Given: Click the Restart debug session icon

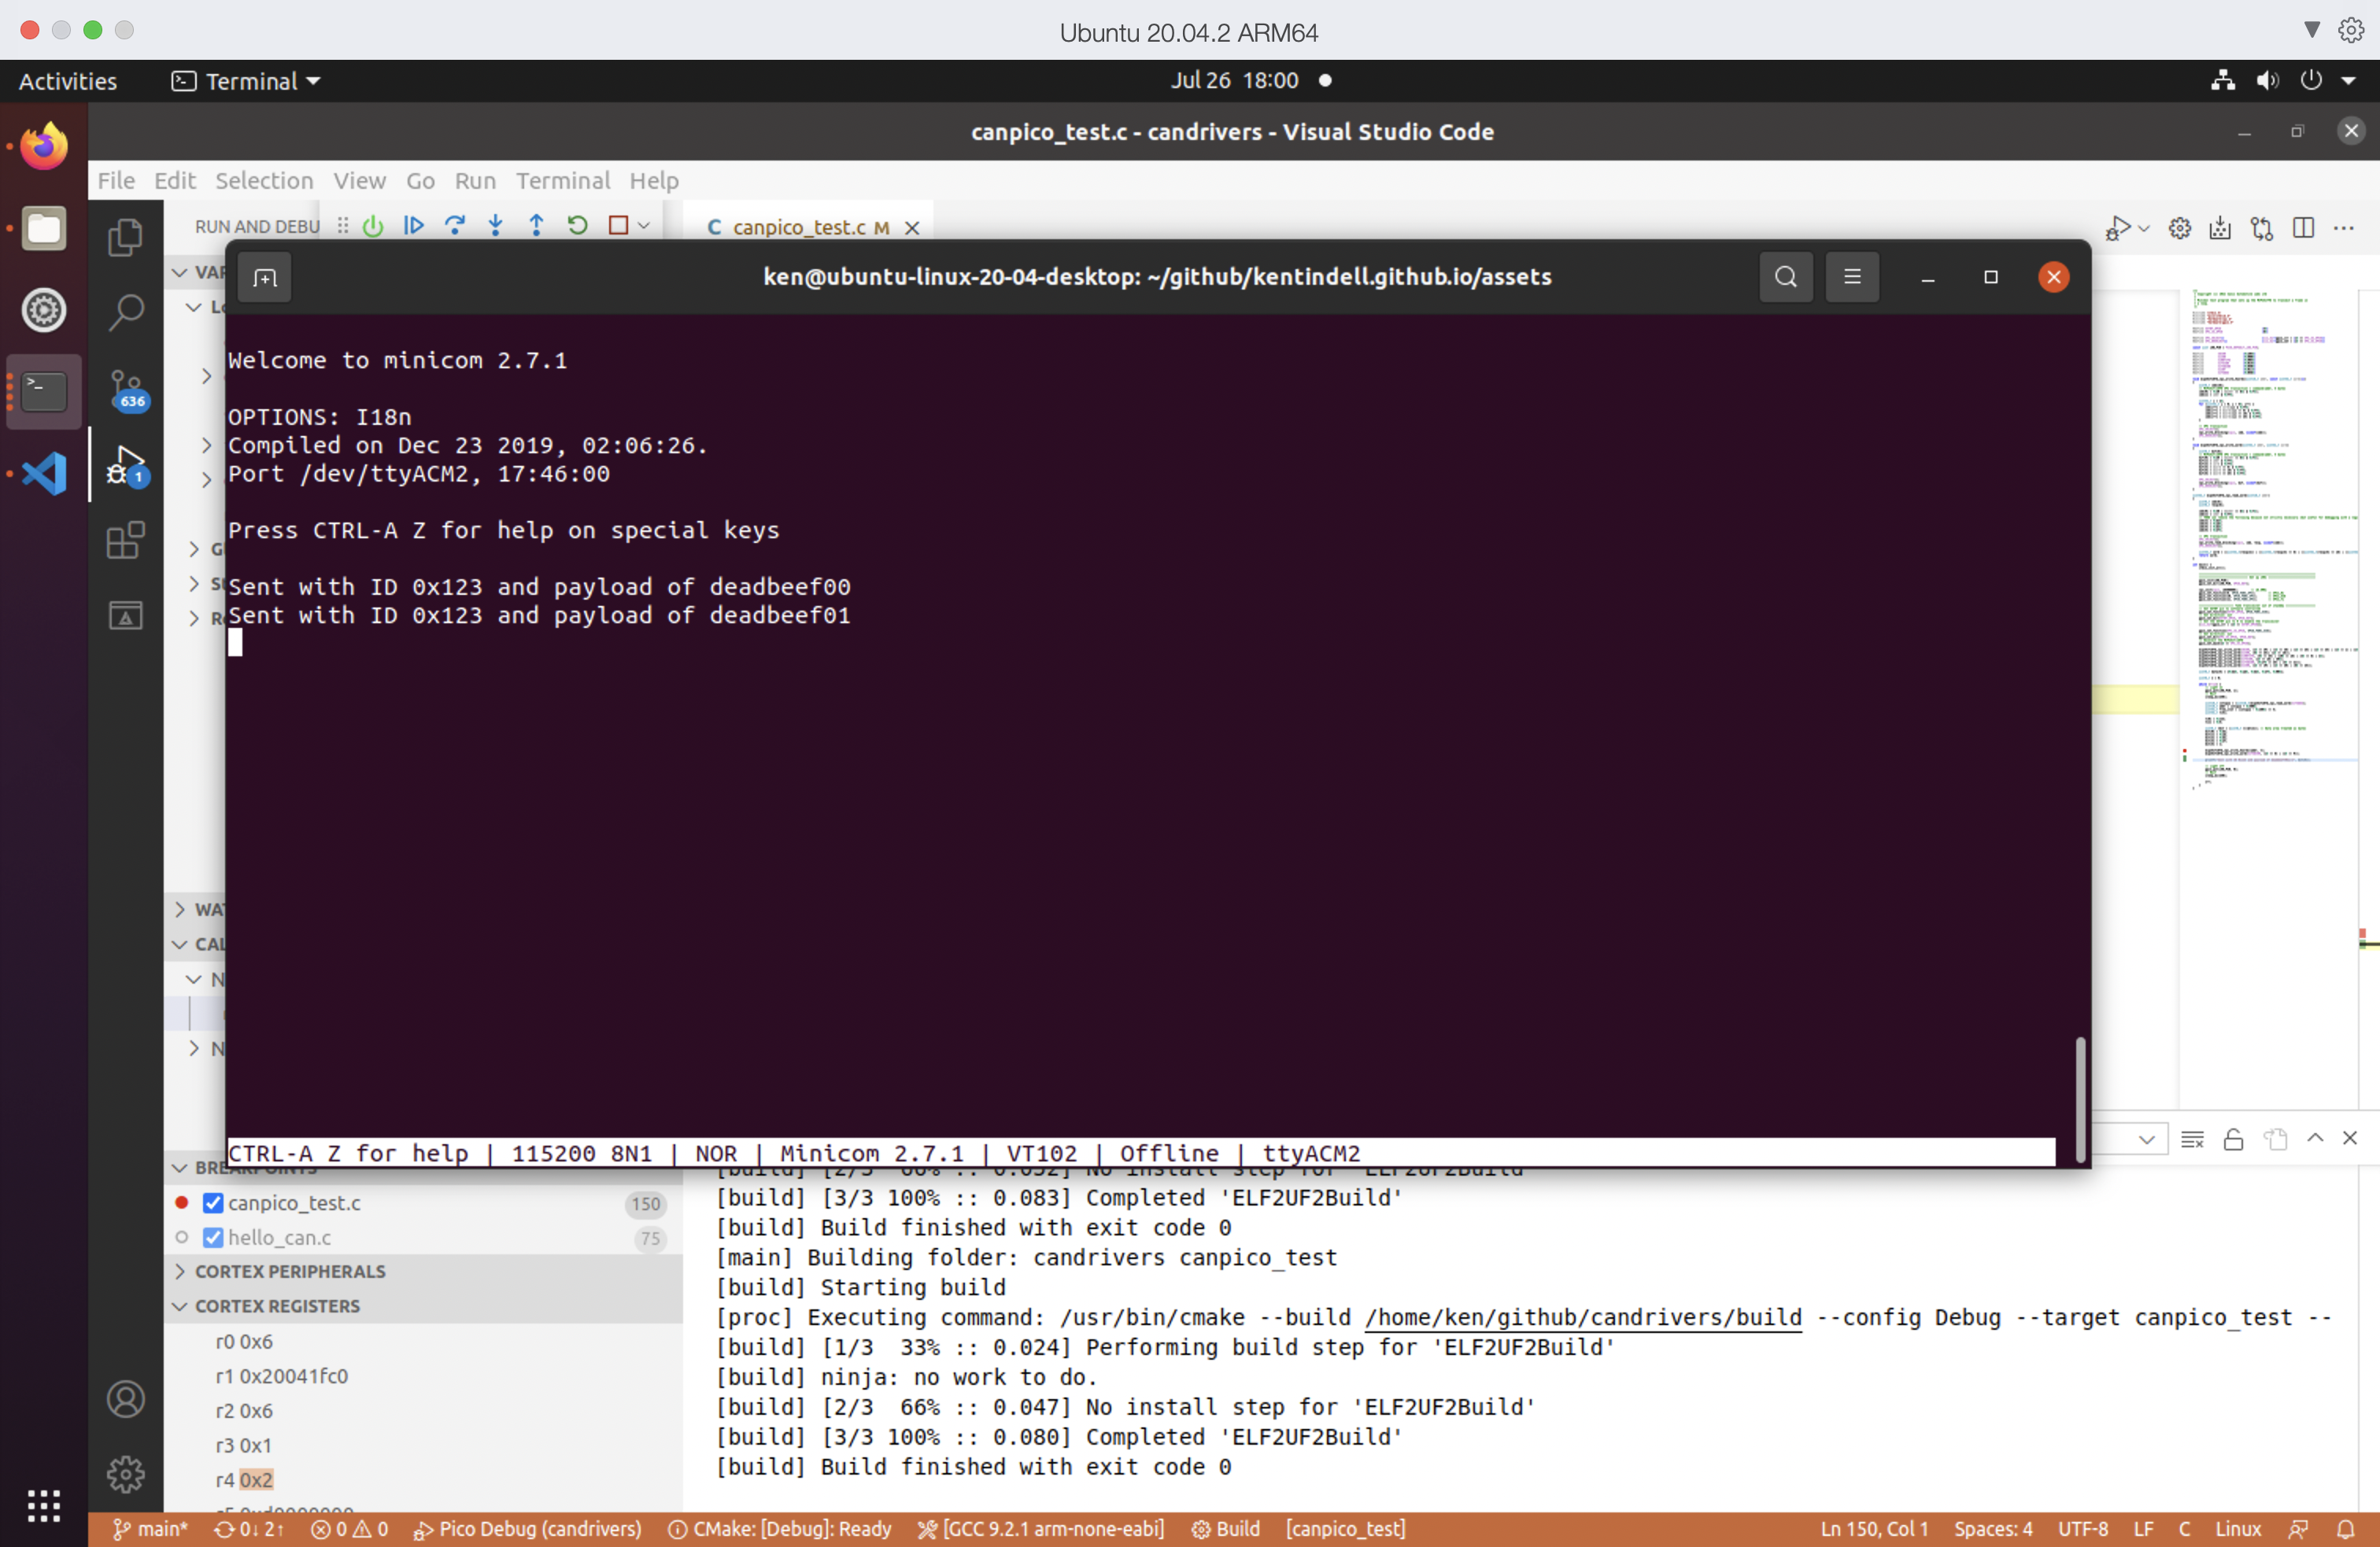Looking at the screenshot, I should [x=578, y=226].
